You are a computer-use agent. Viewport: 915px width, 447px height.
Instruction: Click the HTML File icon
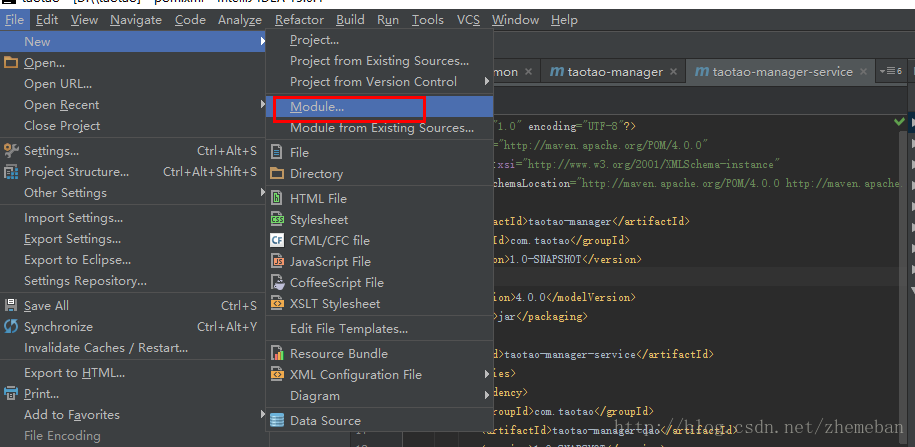(x=277, y=199)
